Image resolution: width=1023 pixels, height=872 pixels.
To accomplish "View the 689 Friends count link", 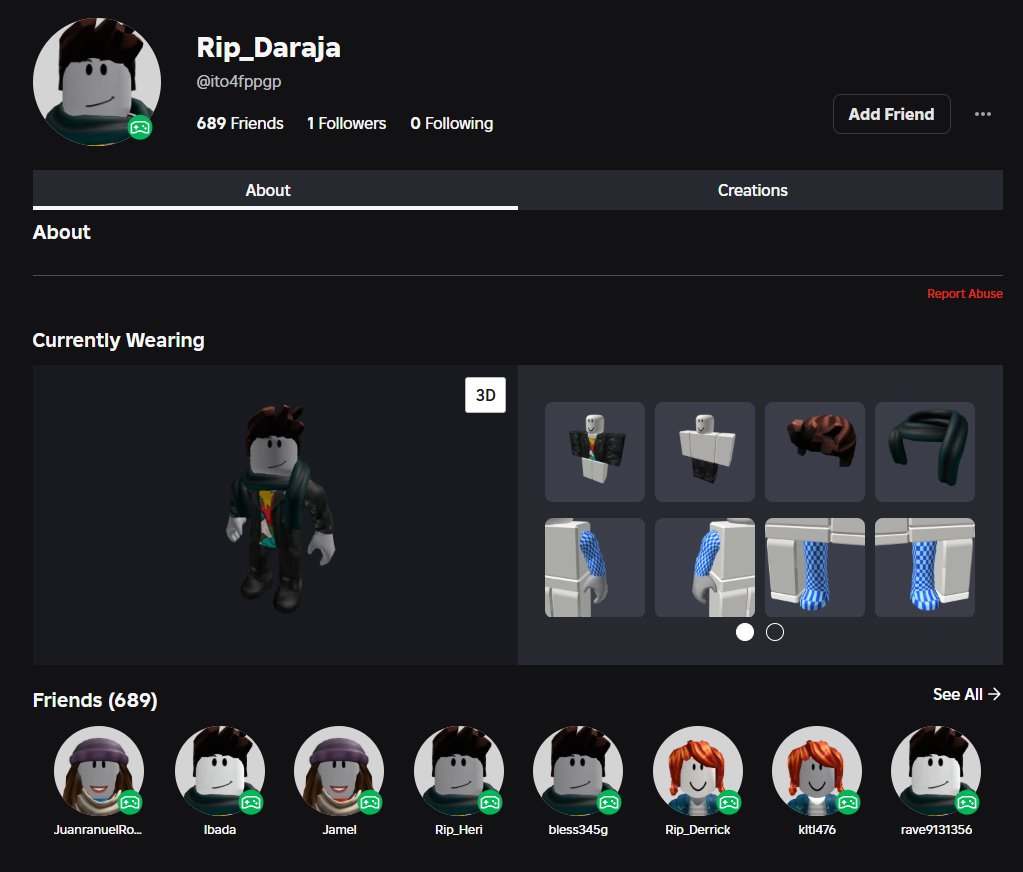I will (x=240, y=123).
